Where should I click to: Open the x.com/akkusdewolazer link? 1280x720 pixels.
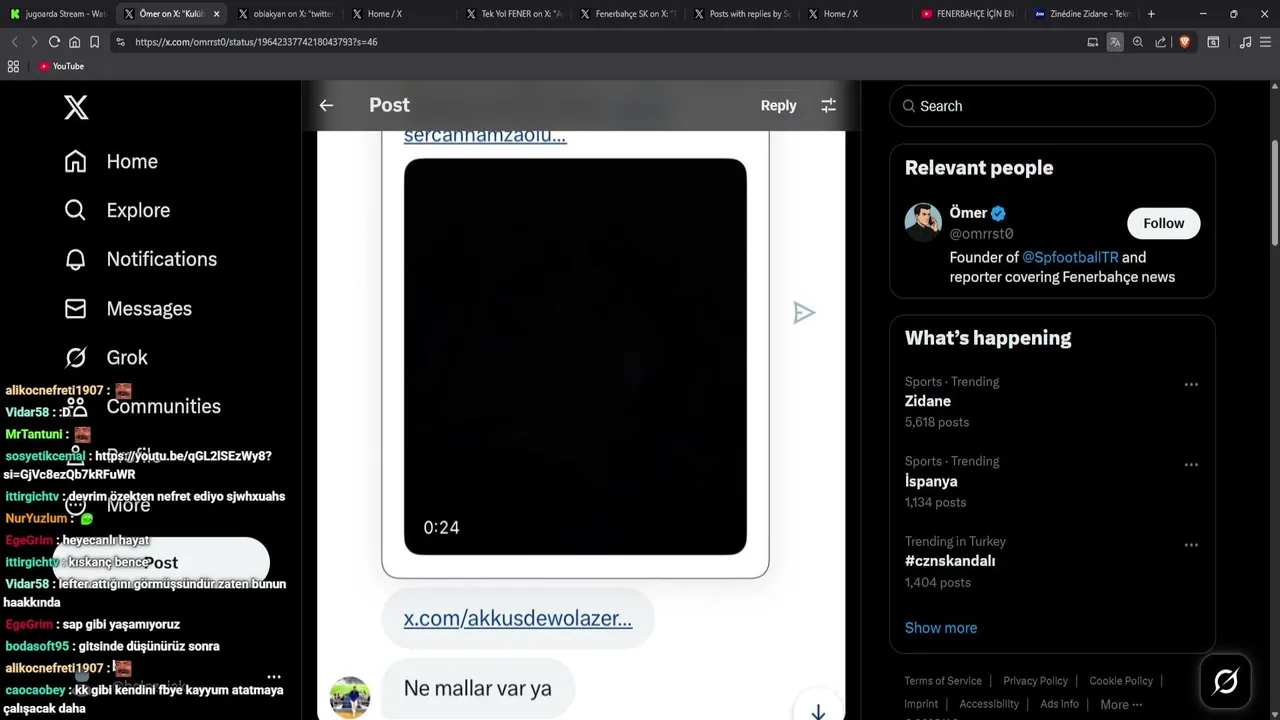(x=517, y=618)
